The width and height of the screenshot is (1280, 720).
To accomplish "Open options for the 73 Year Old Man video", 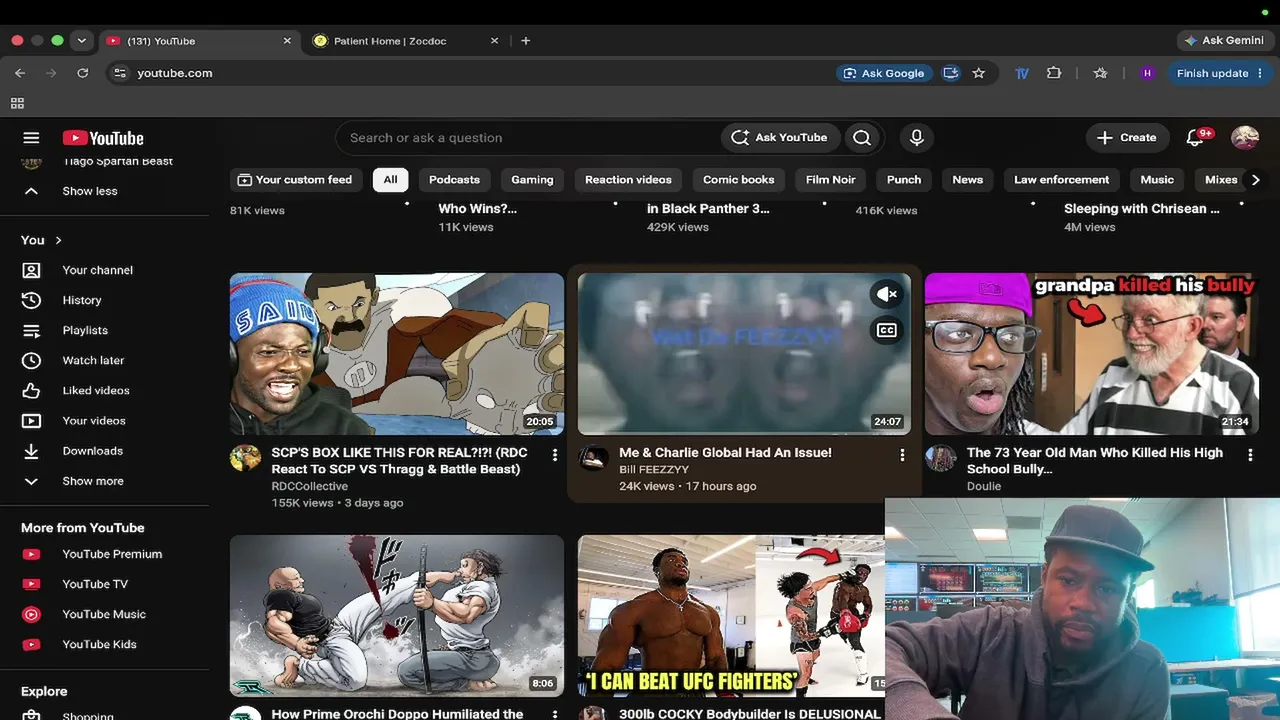I will pos(1250,455).
